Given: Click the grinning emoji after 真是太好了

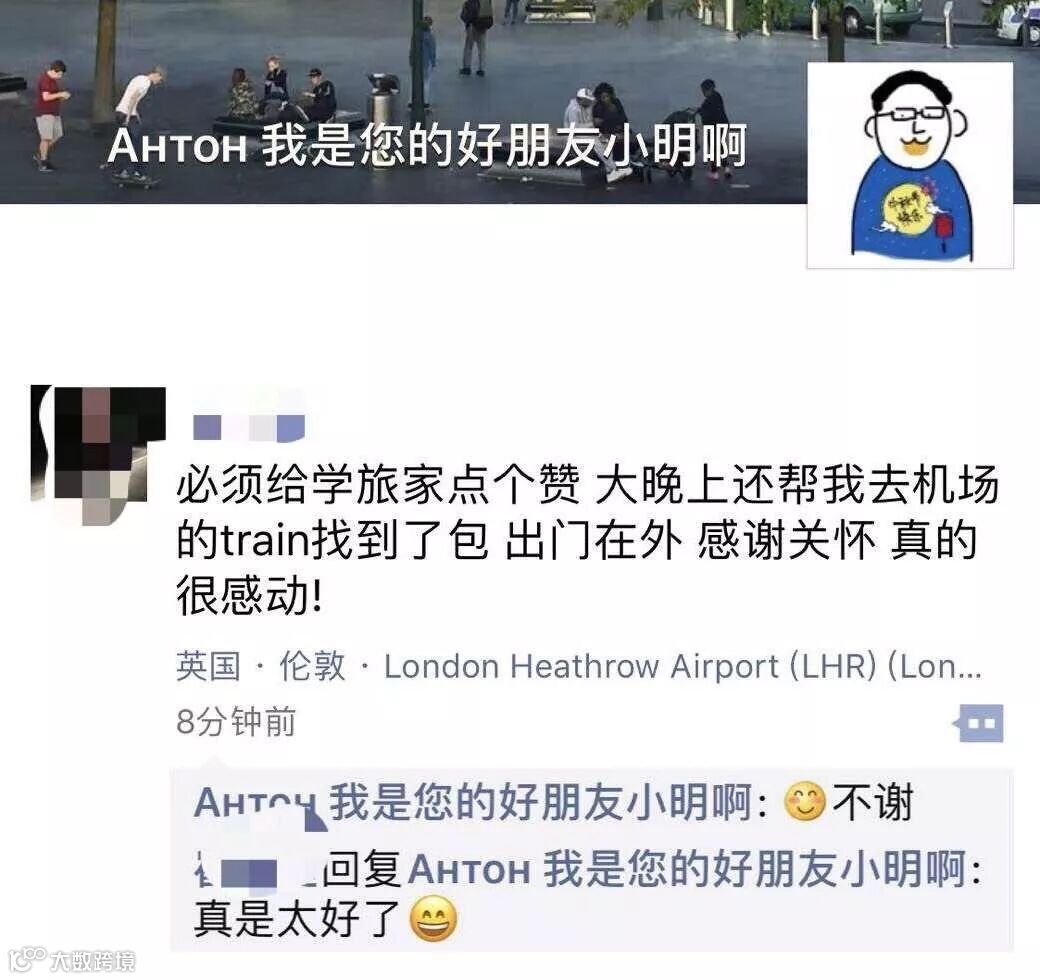Looking at the screenshot, I should pos(433,919).
